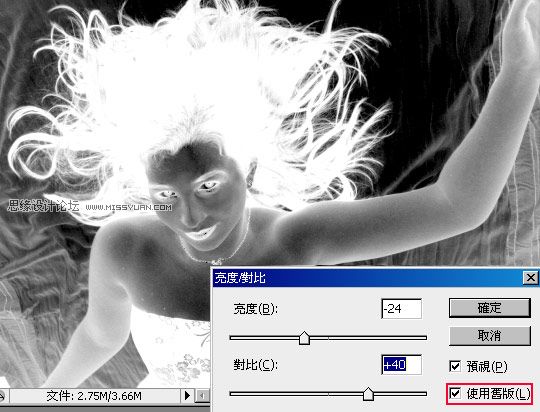Click the 亮度 slider handle
Screen dimensions: 540x412
tap(304, 338)
